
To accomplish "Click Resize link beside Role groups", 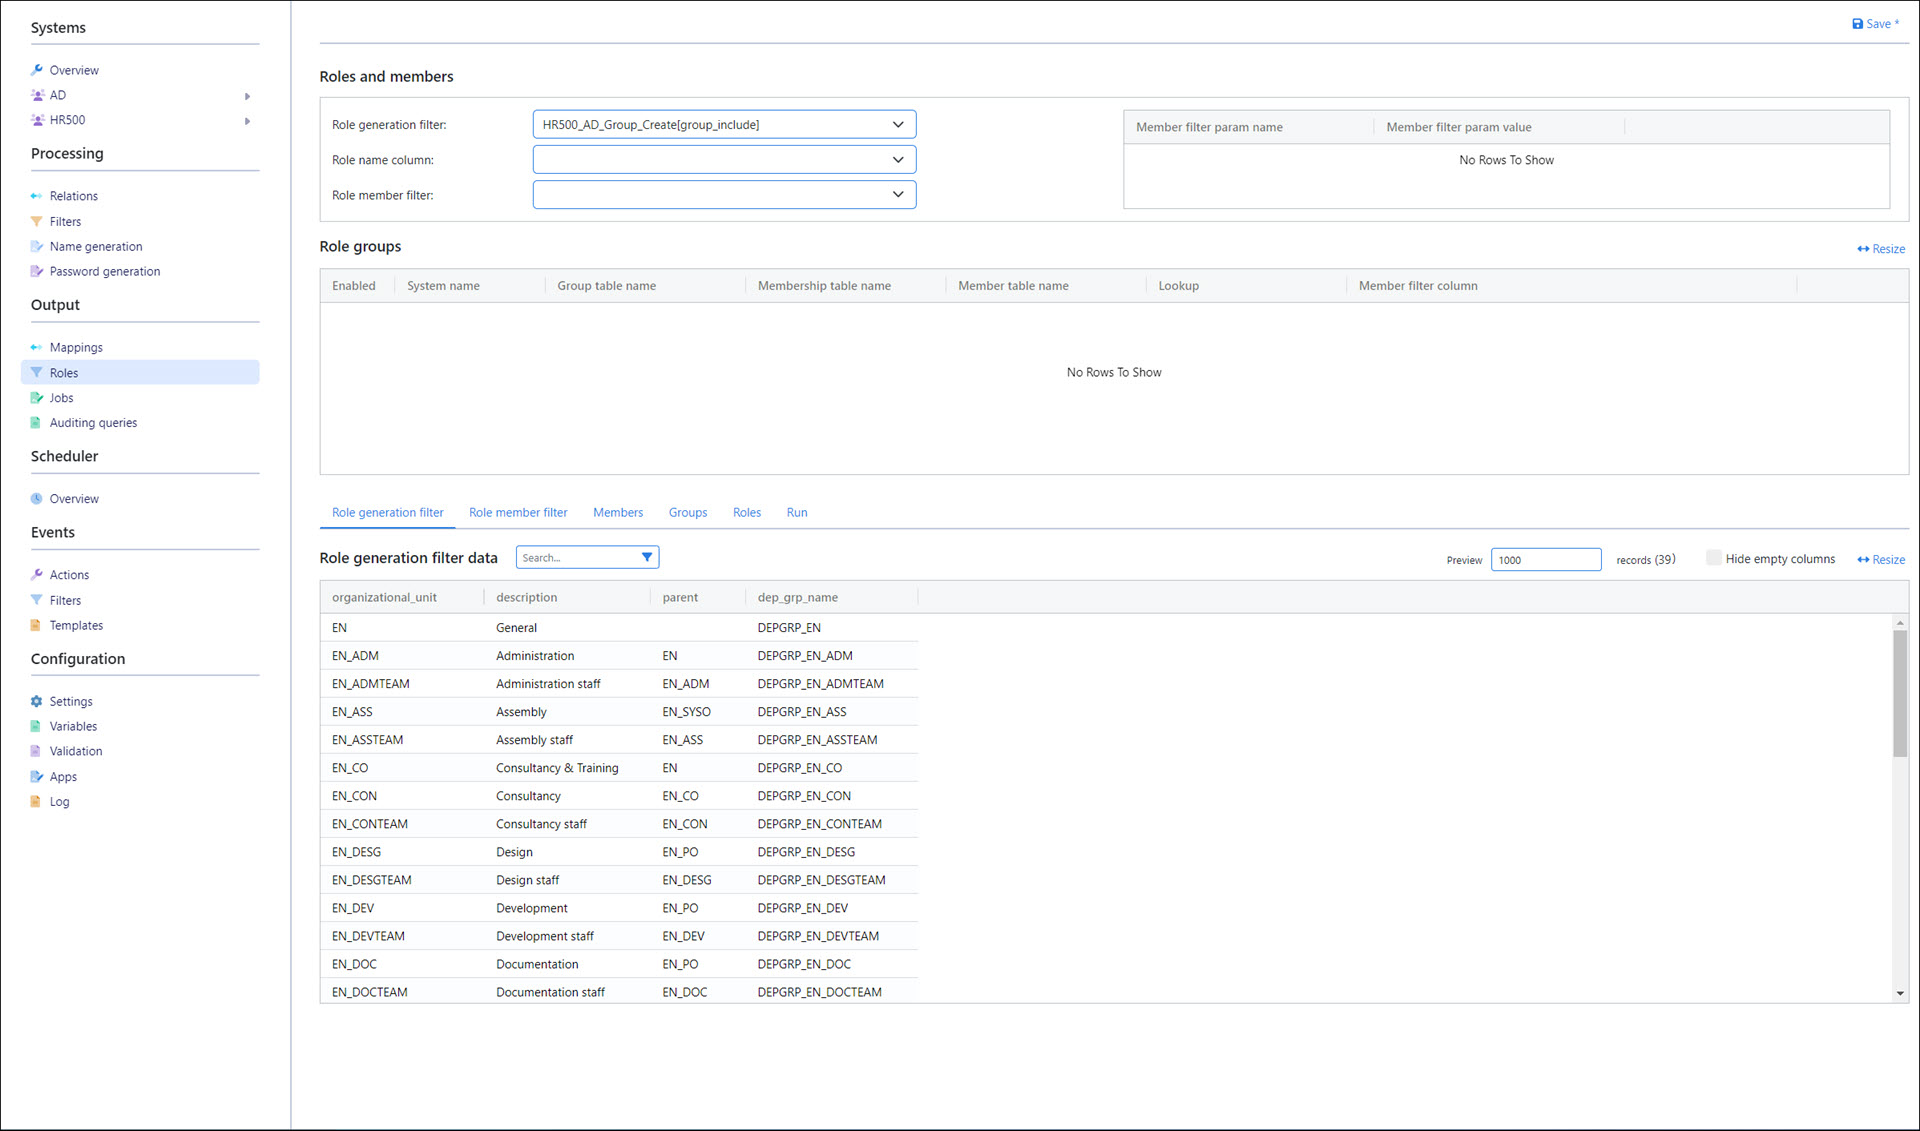I will 1881,249.
